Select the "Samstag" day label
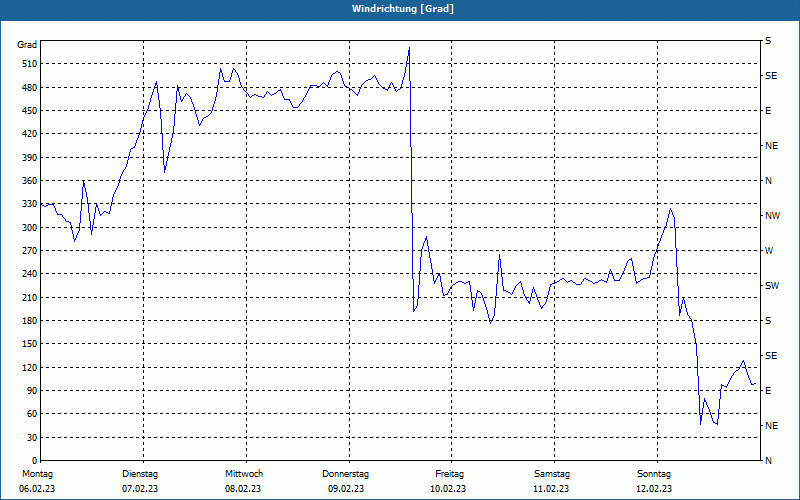The height and width of the screenshot is (500, 800). (x=552, y=474)
